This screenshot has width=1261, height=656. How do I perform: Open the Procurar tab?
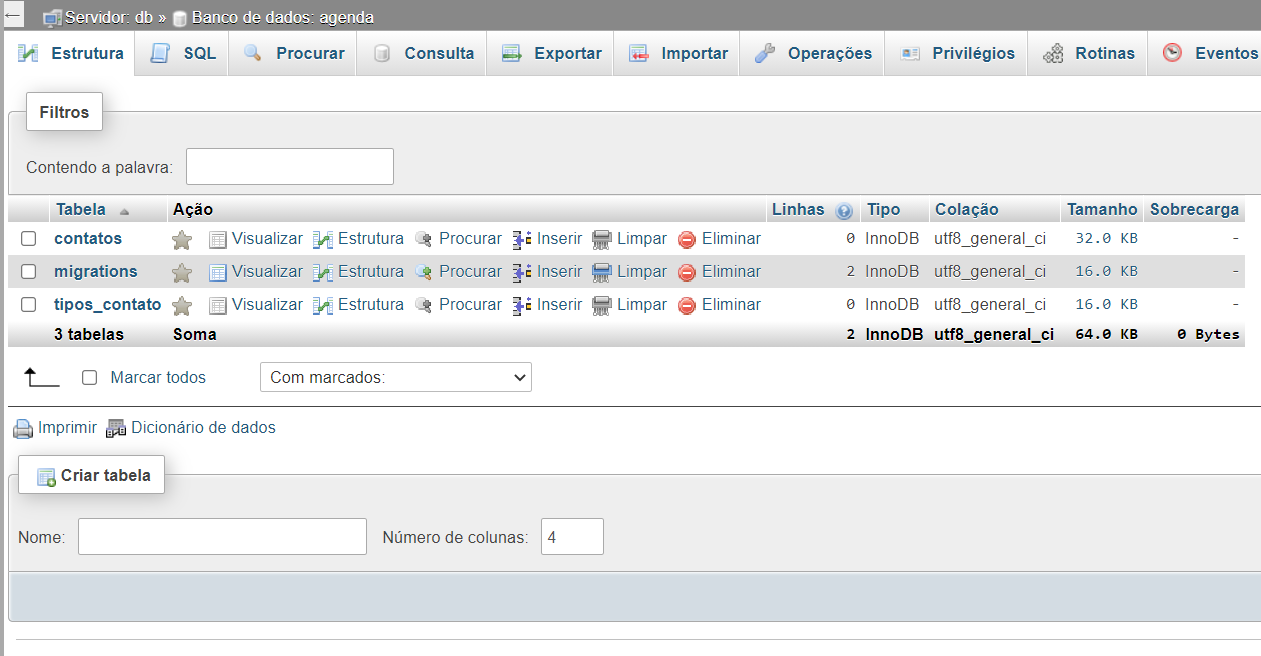[x=293, y=54]
